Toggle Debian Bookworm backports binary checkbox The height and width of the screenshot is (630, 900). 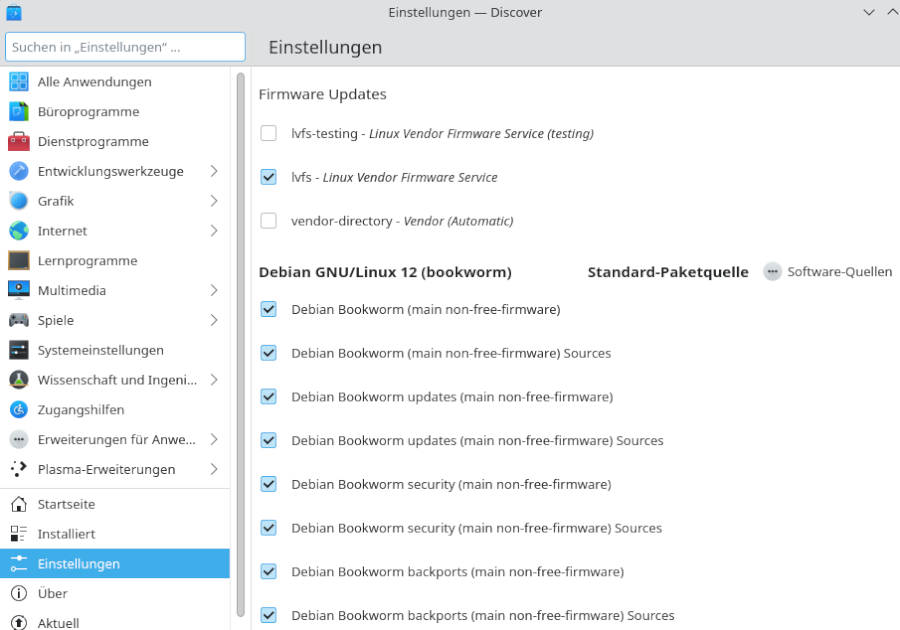click(x=269, y=571)
